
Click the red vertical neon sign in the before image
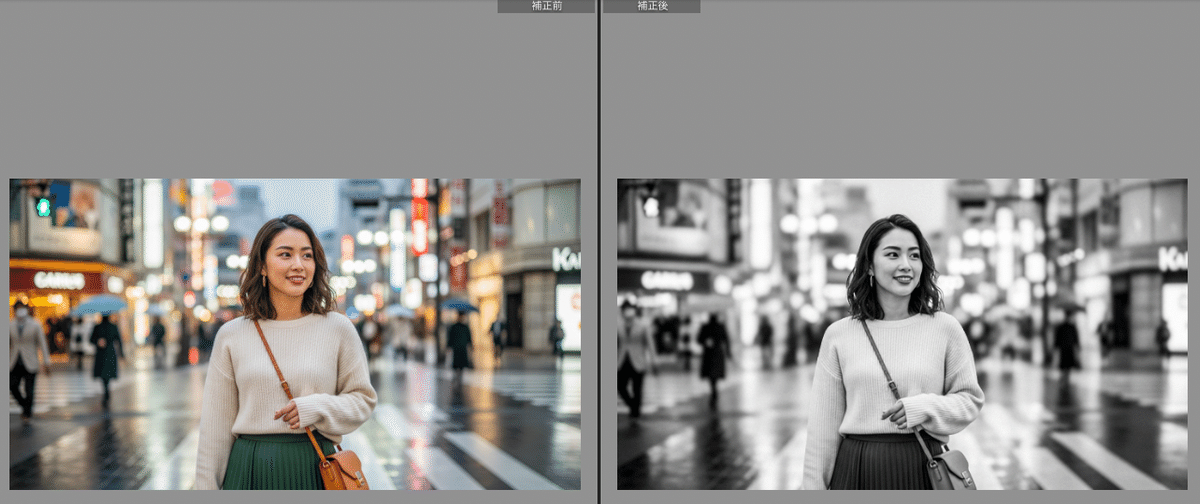point(420,217)
